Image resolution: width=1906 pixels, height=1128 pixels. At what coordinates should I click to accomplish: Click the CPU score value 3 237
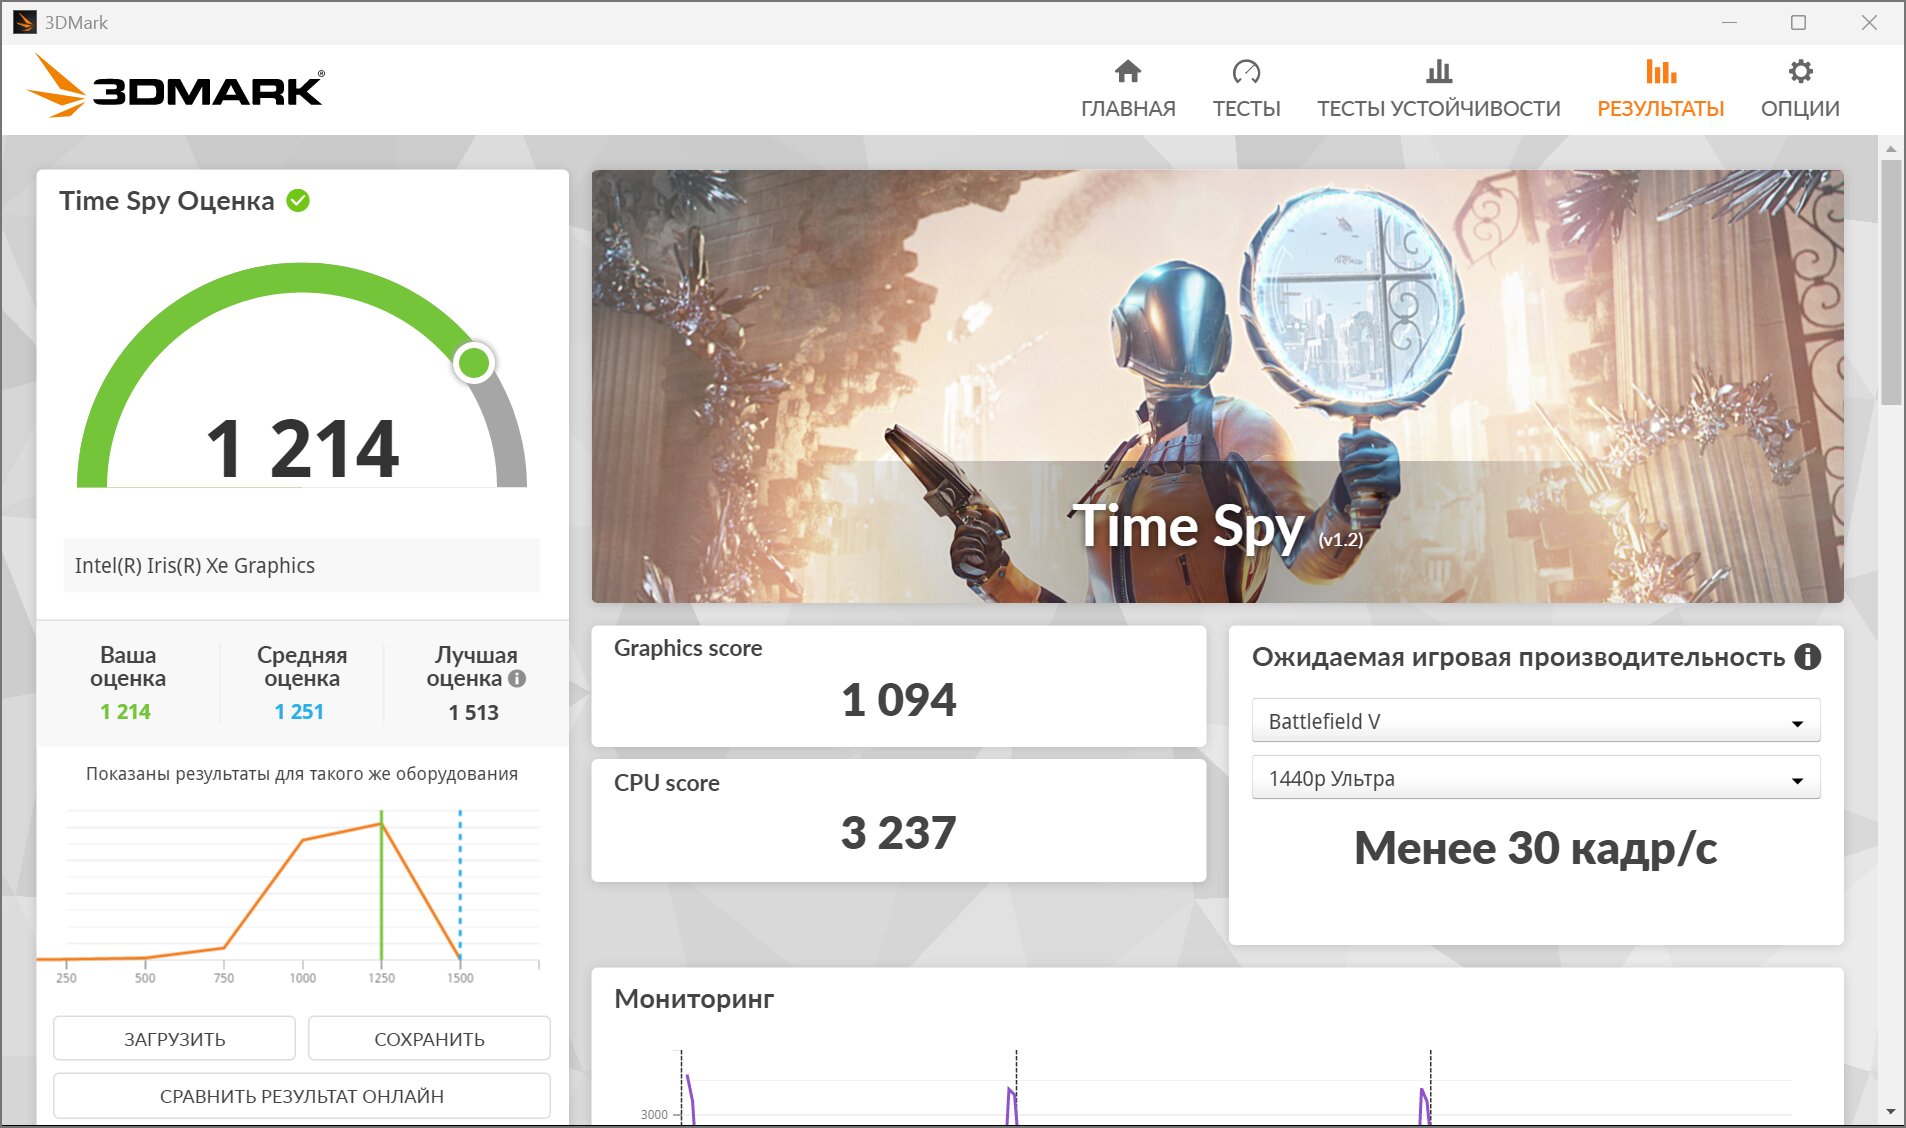click(898, 833)
